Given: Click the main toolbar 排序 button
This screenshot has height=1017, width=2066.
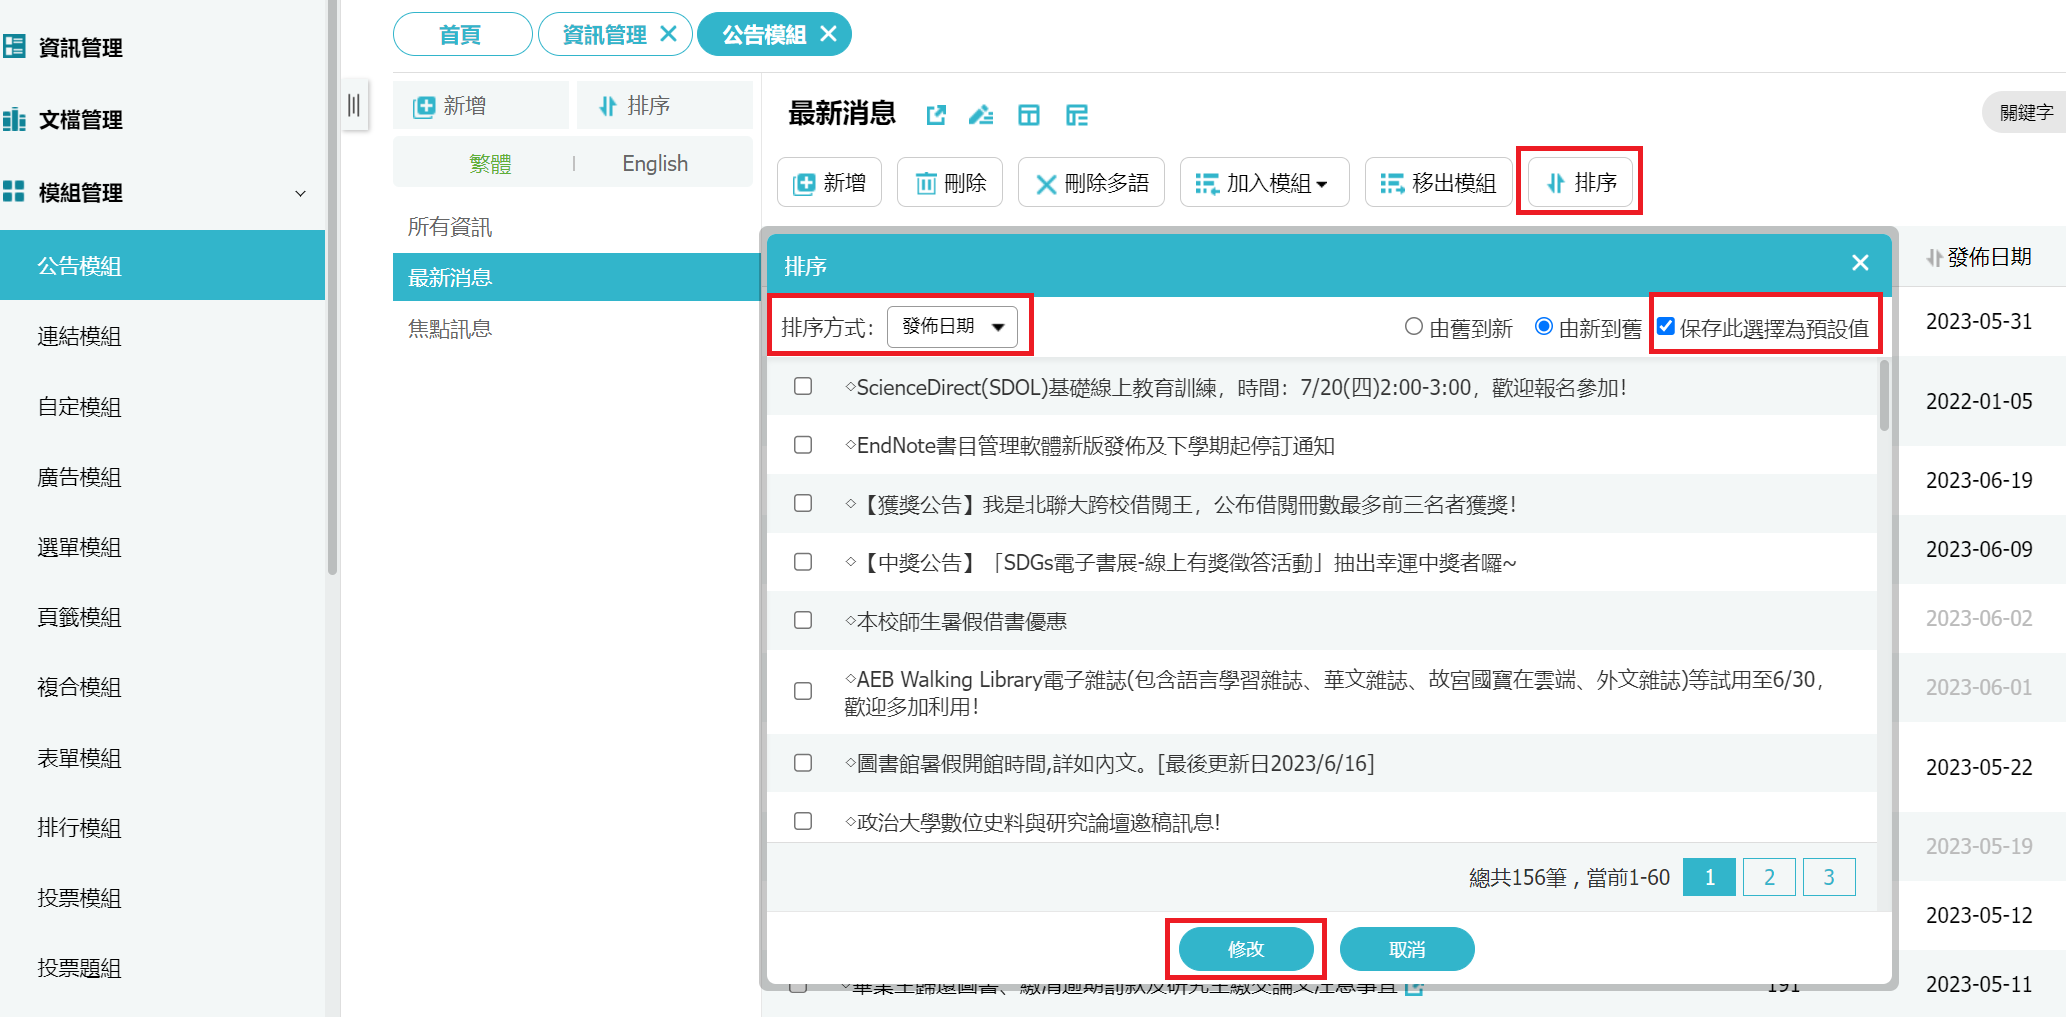Looking at the screenshot, I should tap(1581, 182).
